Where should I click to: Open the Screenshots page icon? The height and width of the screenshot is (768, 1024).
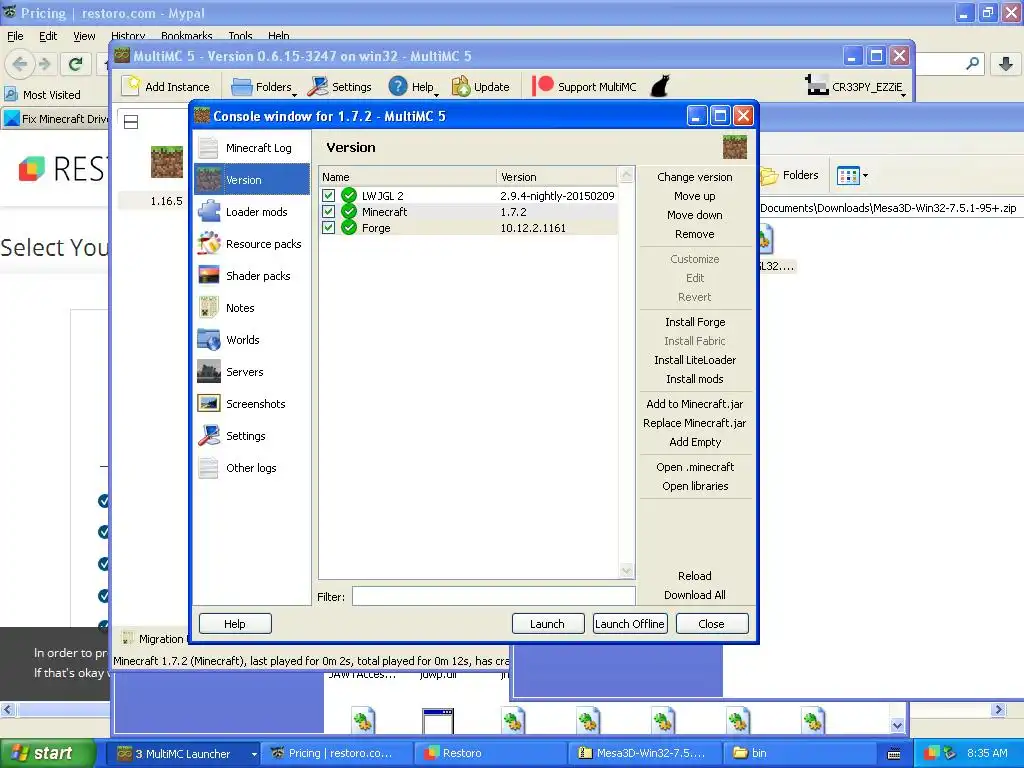point(209,404)
